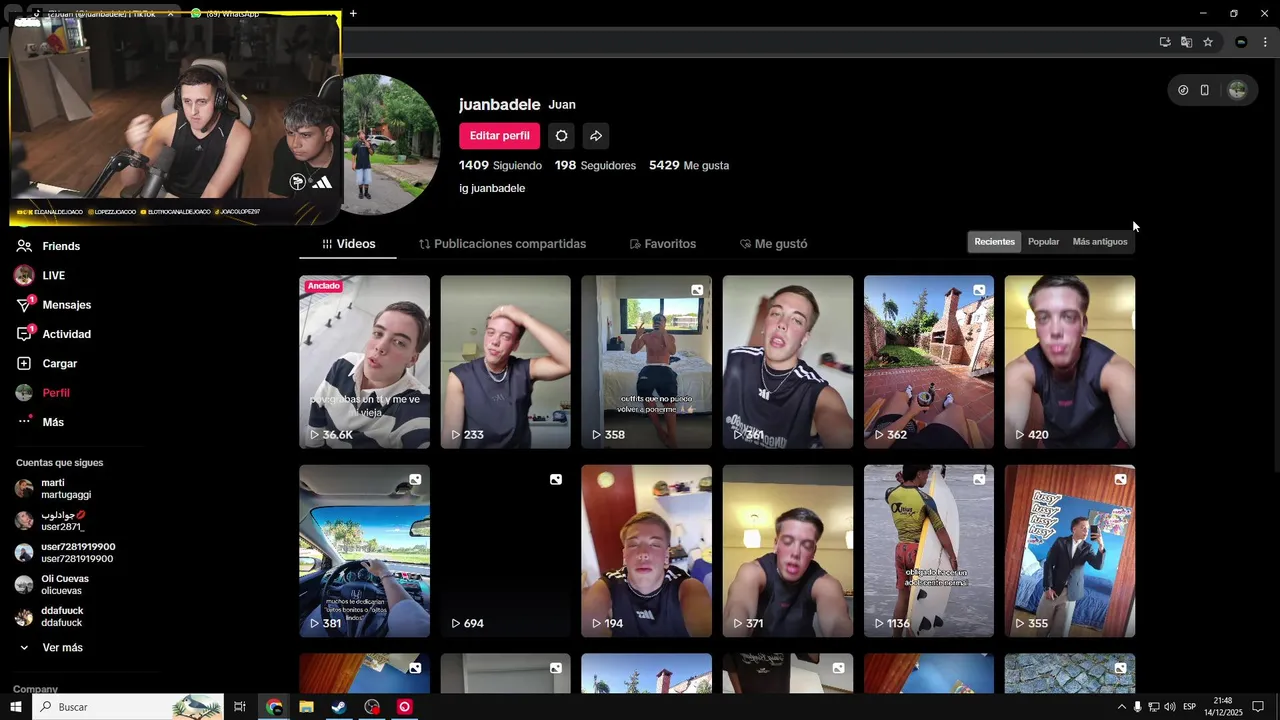Open the car video with 381 views
Image resolution: width=1280 pixels, height=720 pixels.
(x=364, y=551)
